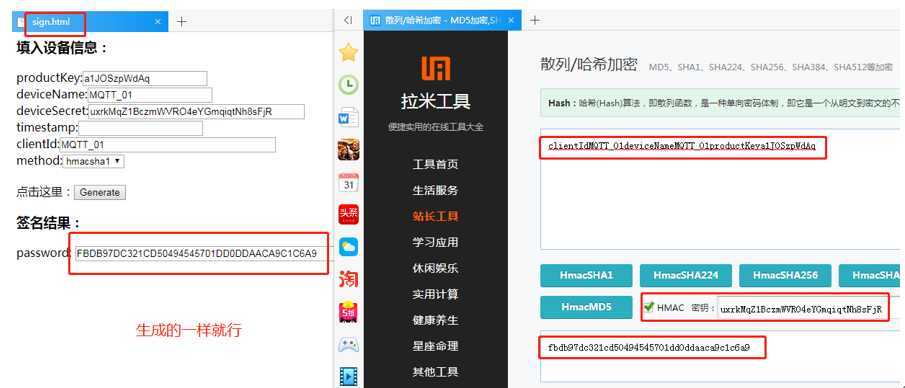This screenshot has width=905, height=388.
Task: Close the sign.html tab
Action: 158,21
